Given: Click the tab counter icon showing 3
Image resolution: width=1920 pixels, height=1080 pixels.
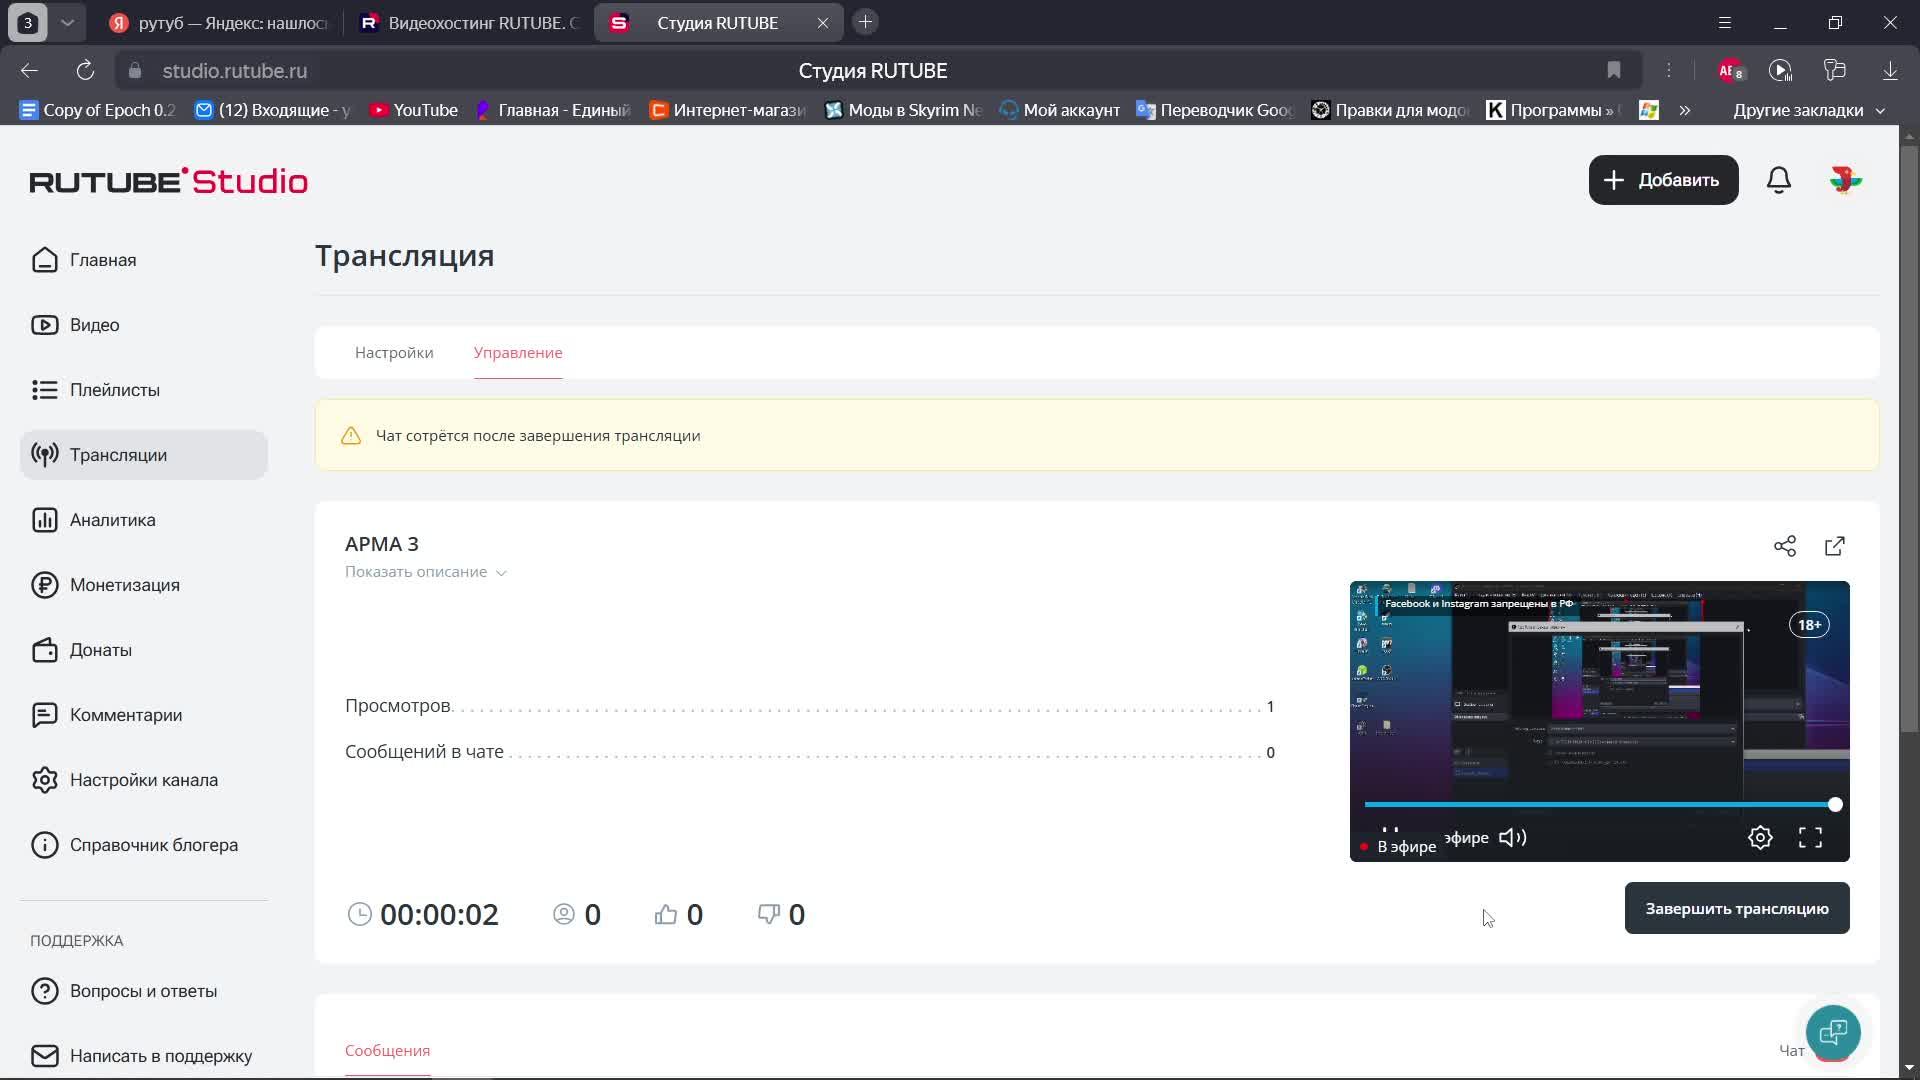Looking at the screenshot, I should point(28,23).
